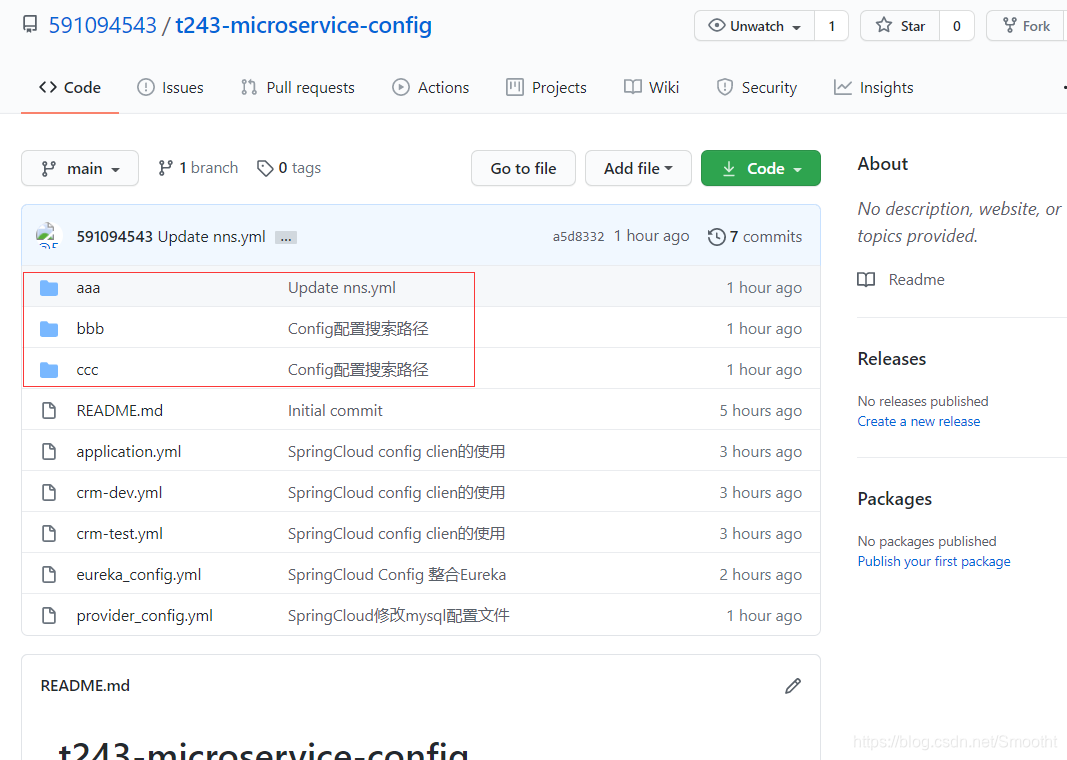The height and width of the screenshot is (760, 1067).
Task: Open the aaa folder
Action: tap(88, 288)
